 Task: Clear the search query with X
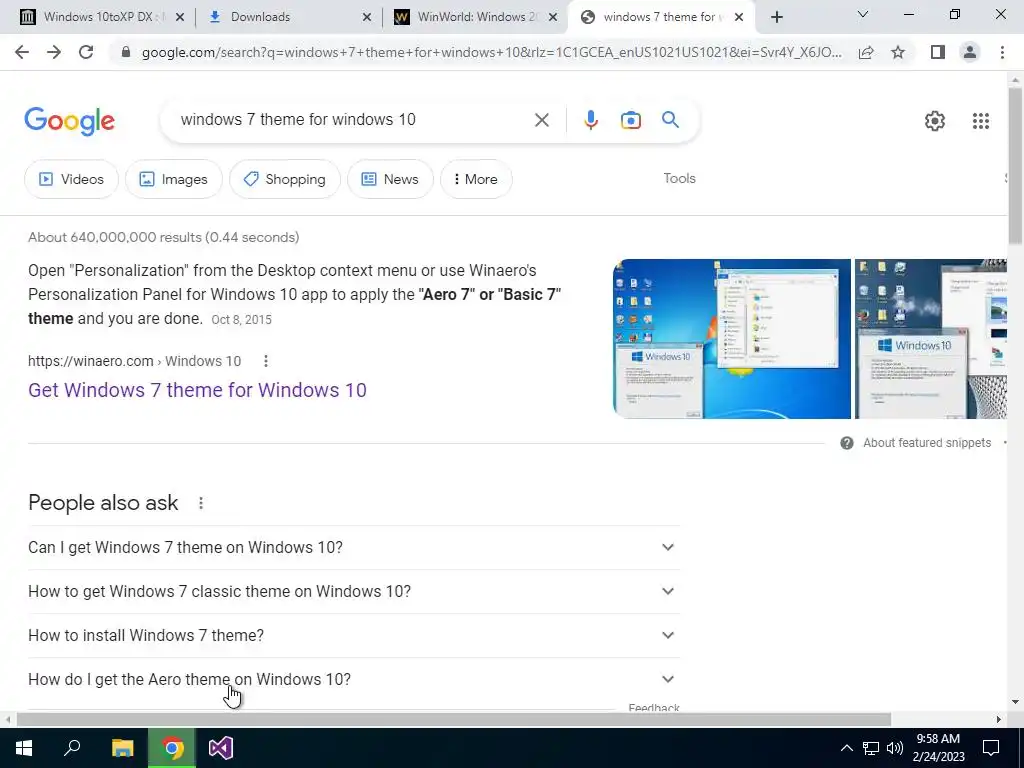541,120
